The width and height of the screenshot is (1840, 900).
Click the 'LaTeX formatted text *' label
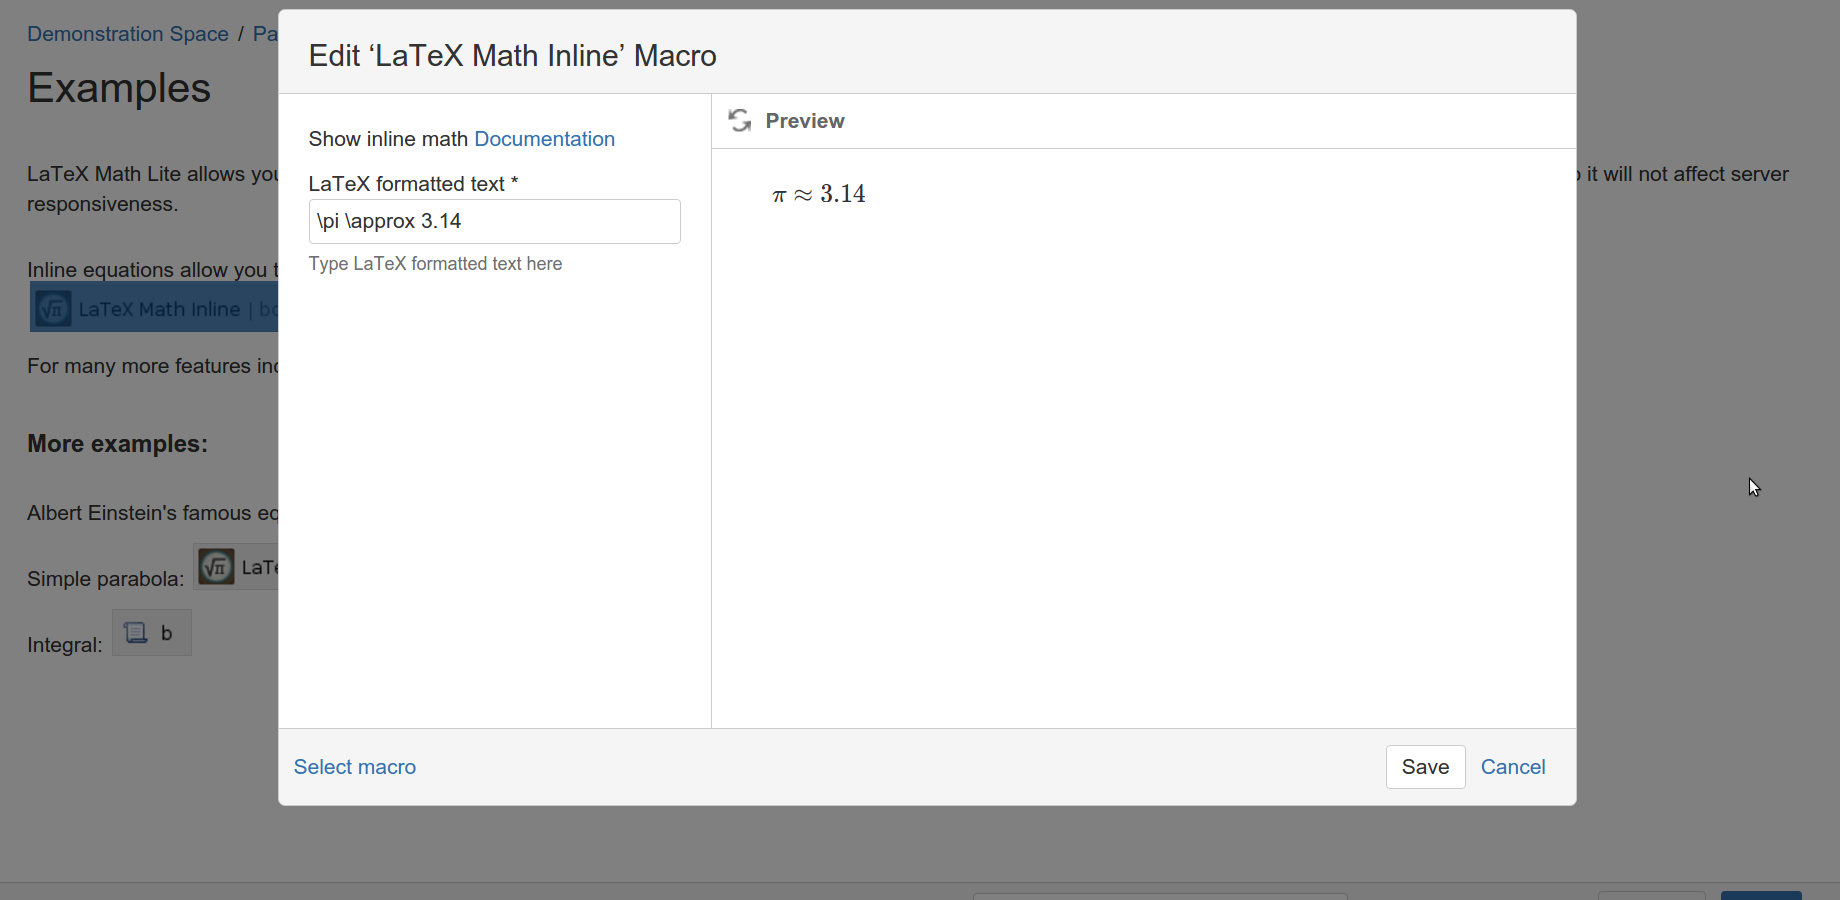pos(413,184)
